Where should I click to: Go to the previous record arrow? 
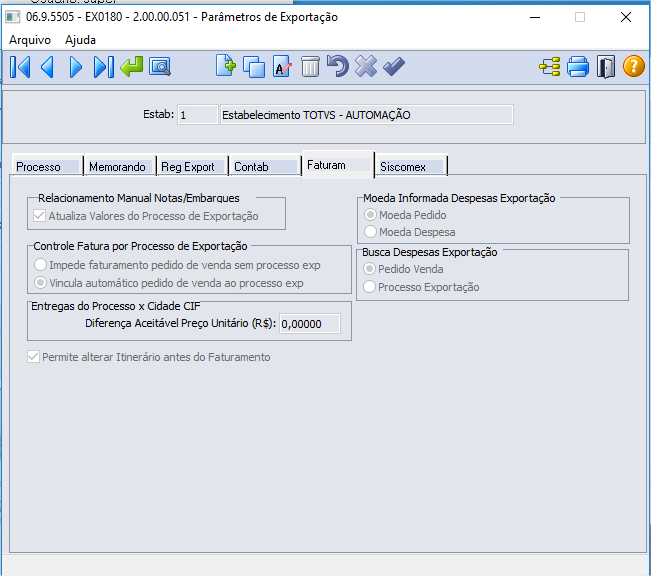[x=47, y=66]
